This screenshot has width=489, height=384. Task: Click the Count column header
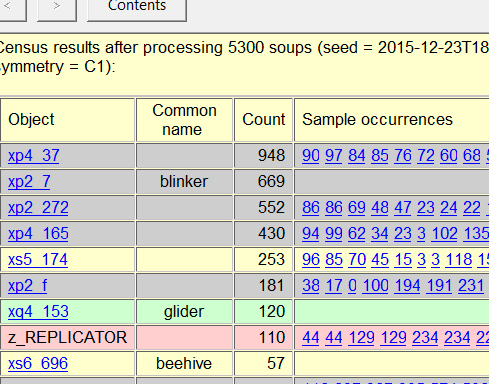pos(263,120)
